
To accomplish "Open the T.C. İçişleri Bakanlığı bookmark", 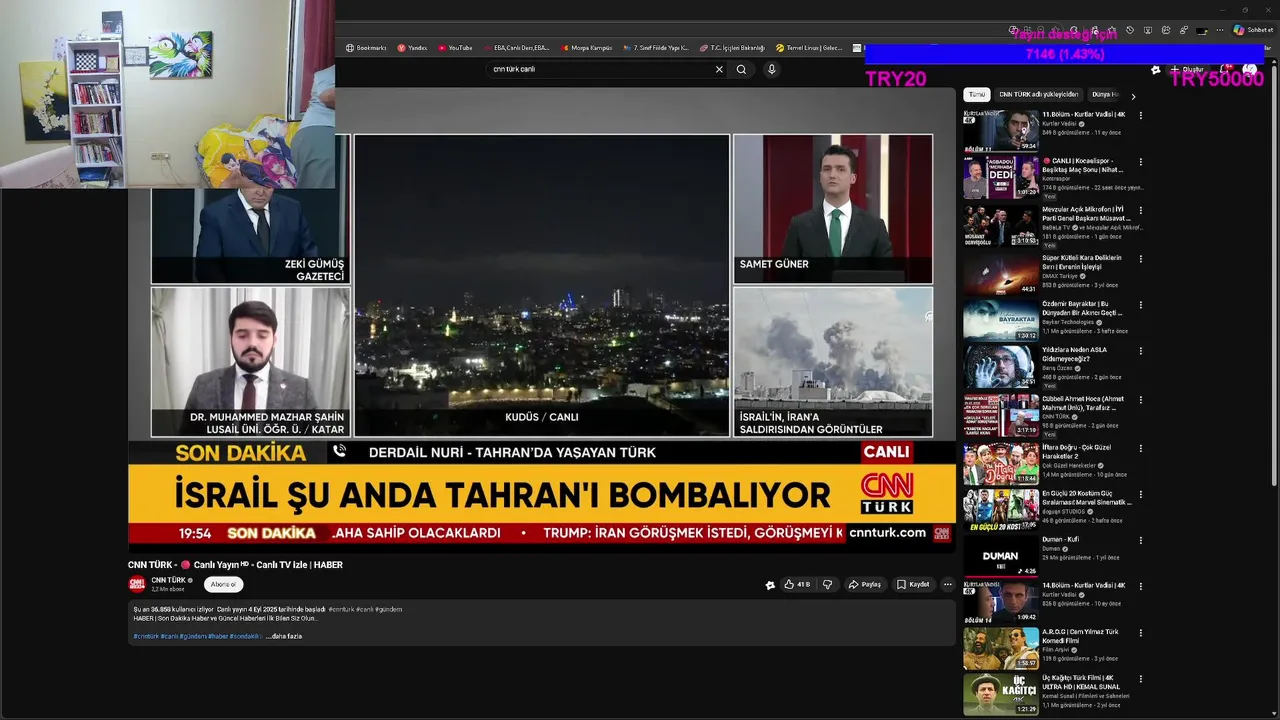I will pyautogui.click(x=732, y=48).
